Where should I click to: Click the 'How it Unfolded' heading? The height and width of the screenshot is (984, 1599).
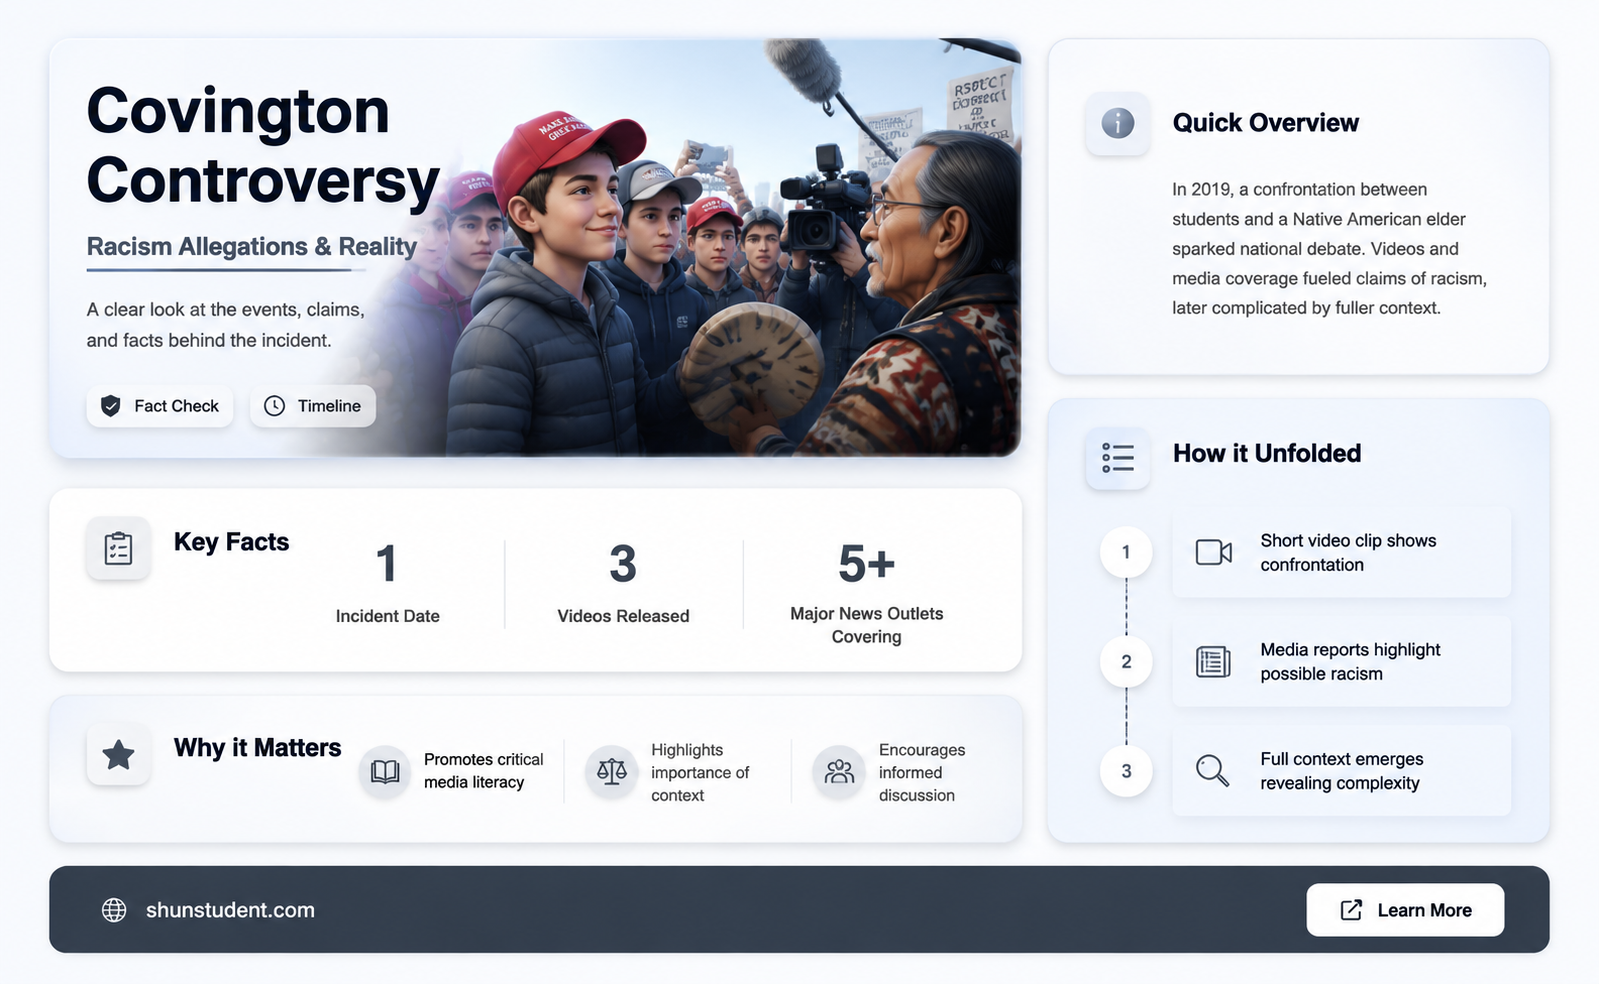[1267, 454]
